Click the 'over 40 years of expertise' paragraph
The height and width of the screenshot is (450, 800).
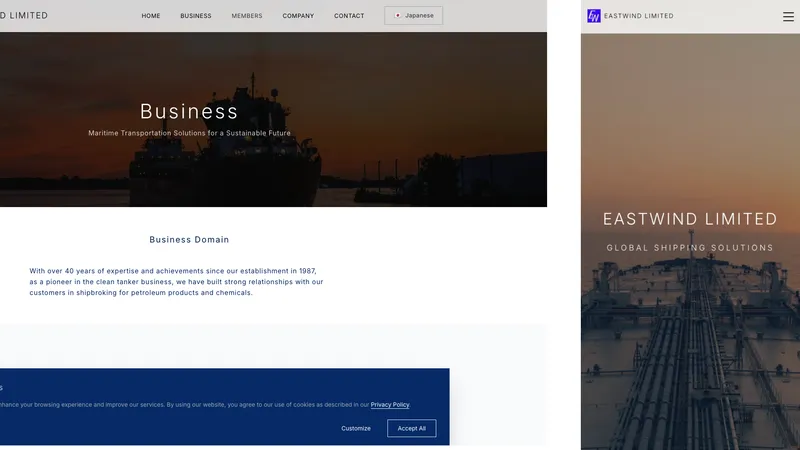(176, 282)
